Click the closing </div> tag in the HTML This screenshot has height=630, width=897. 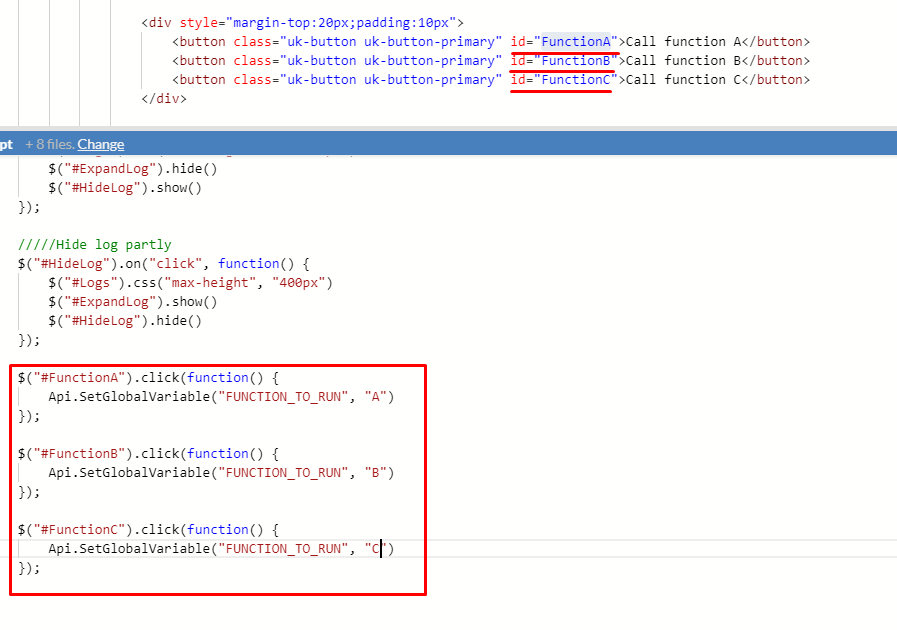pos(164,99)
